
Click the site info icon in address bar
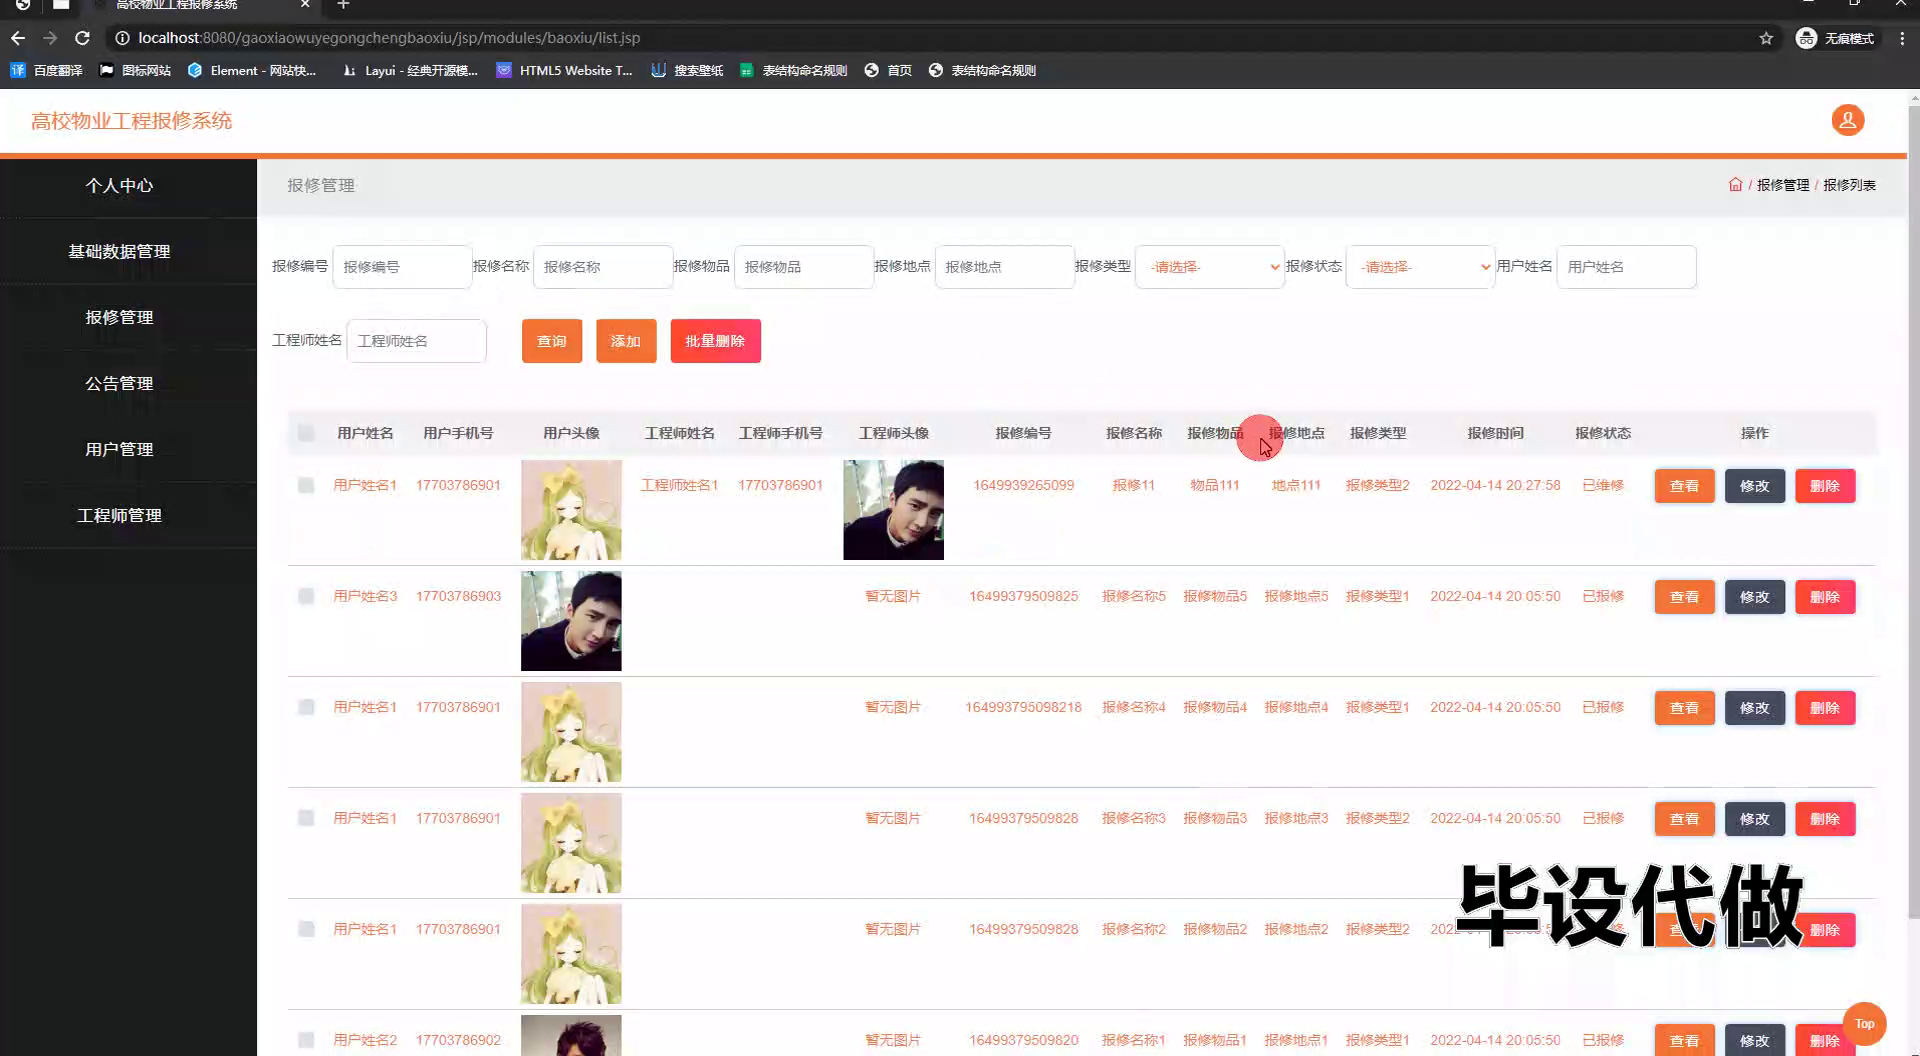coord(122,38)
